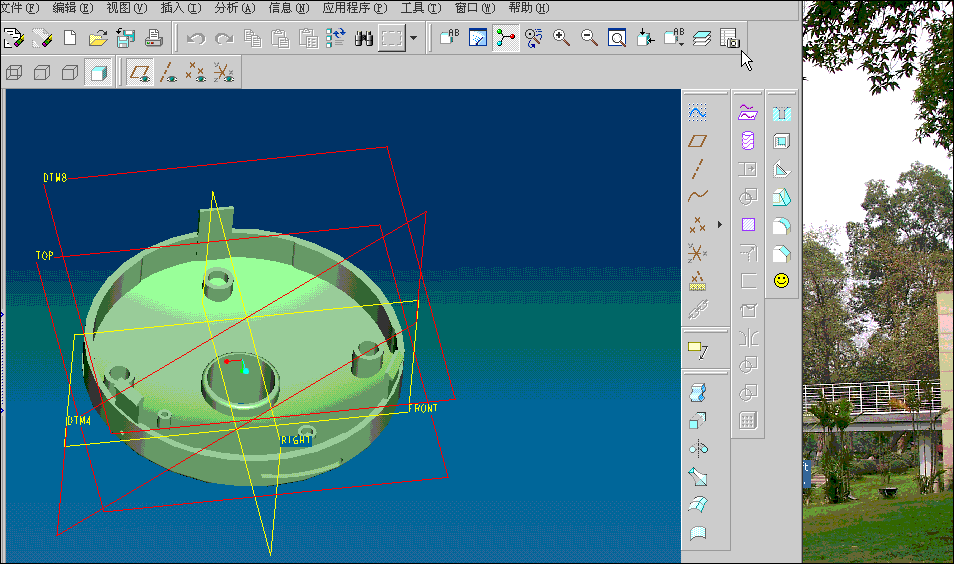Open the 工具(T) menu

(421, 8)
